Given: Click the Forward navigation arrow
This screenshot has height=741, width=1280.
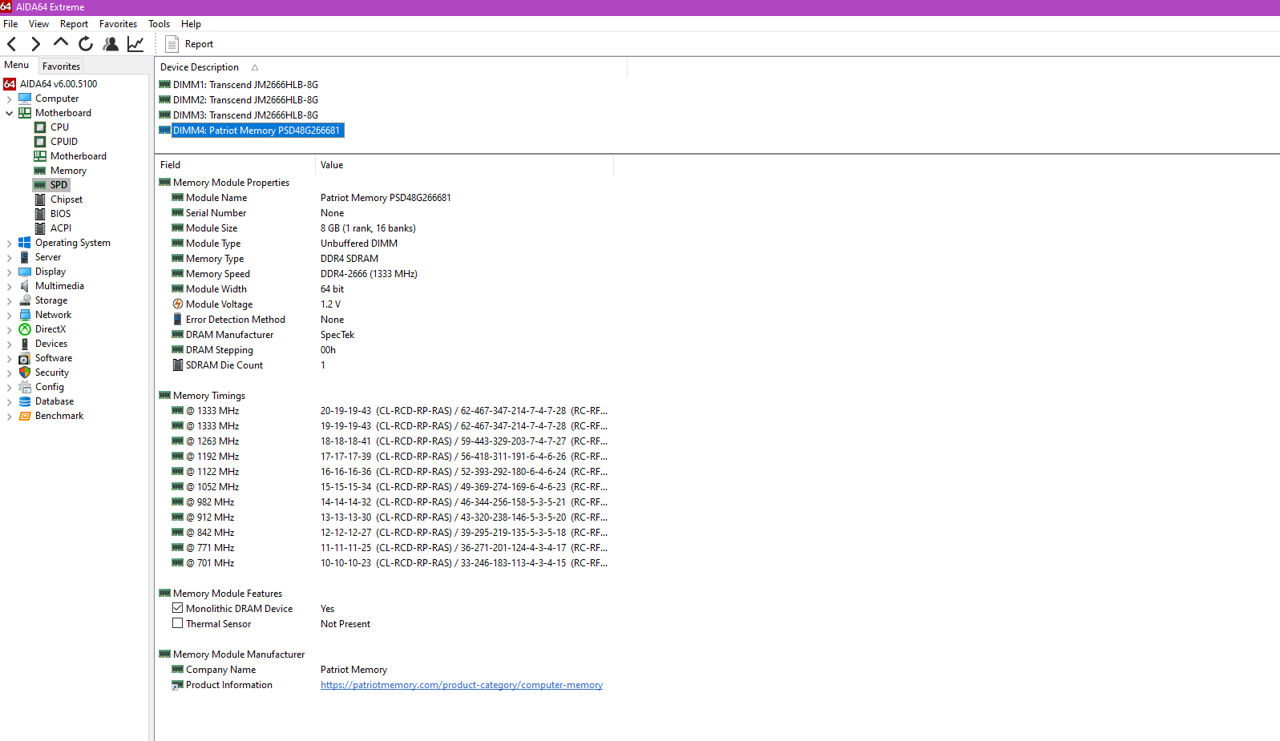Looking at the screenshot, I should [x=36, y=44].
